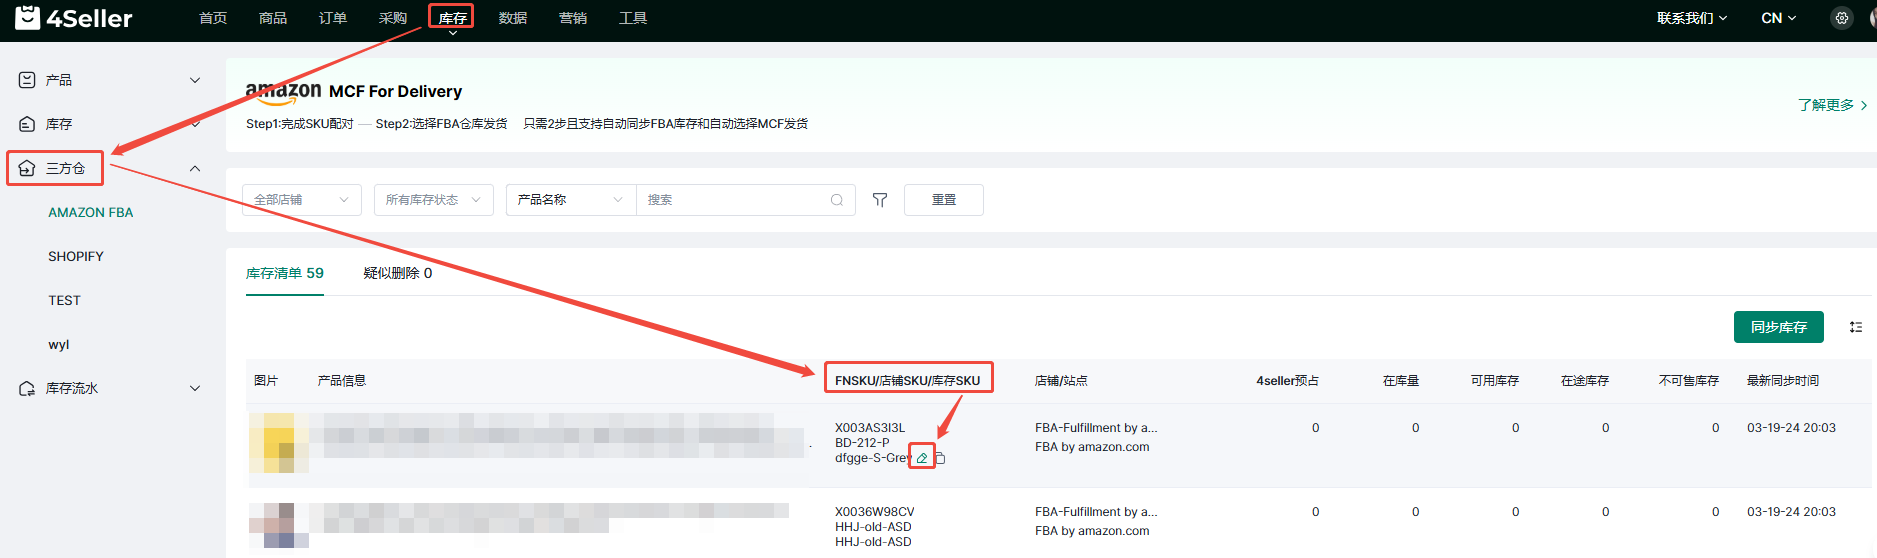The height and width of the screenshot is (558, 1877).
Task: Click the 可用库存 column header
Action: pyautogui.click(x=1495, y=381)
